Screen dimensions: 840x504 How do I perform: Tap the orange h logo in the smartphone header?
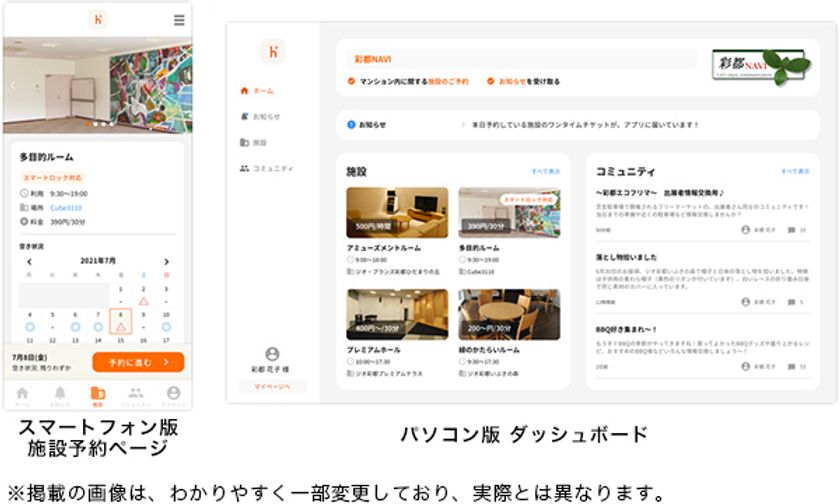pyautogui.click(x=98, y=20)
